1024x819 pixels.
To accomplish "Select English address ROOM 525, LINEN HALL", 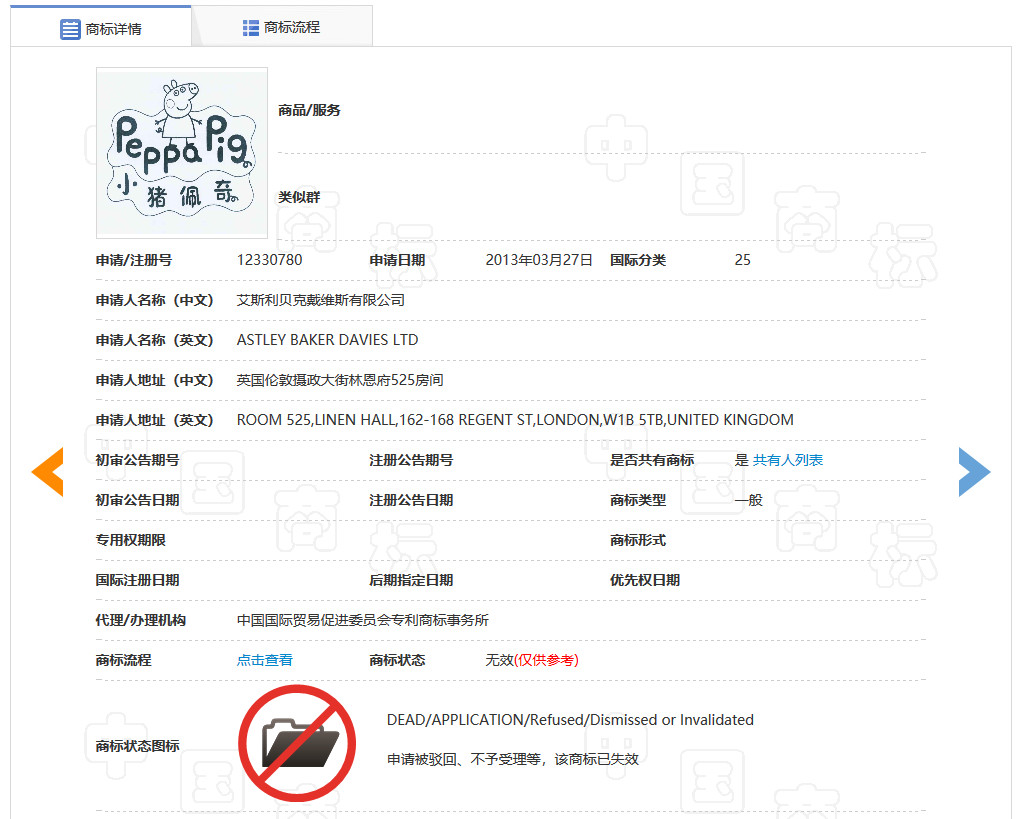I will pyautogui.click(x=515, y=420).
